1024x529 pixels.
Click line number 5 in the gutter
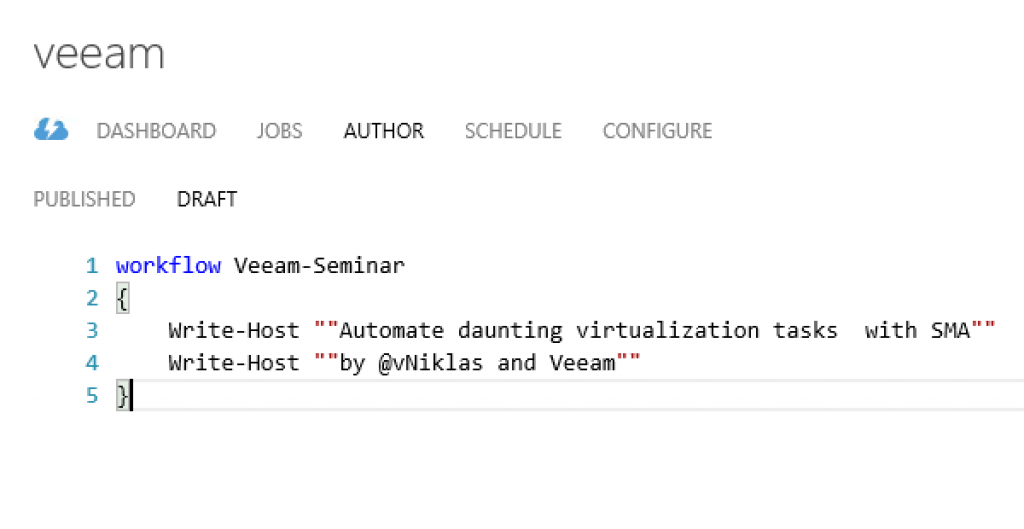click(x=92, y=395)
